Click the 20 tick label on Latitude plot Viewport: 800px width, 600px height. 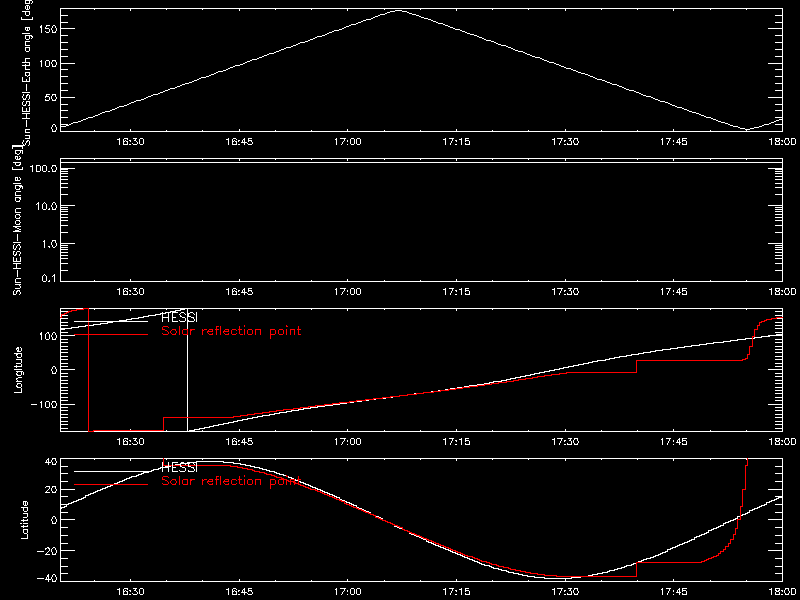click(x=49, y=490)
